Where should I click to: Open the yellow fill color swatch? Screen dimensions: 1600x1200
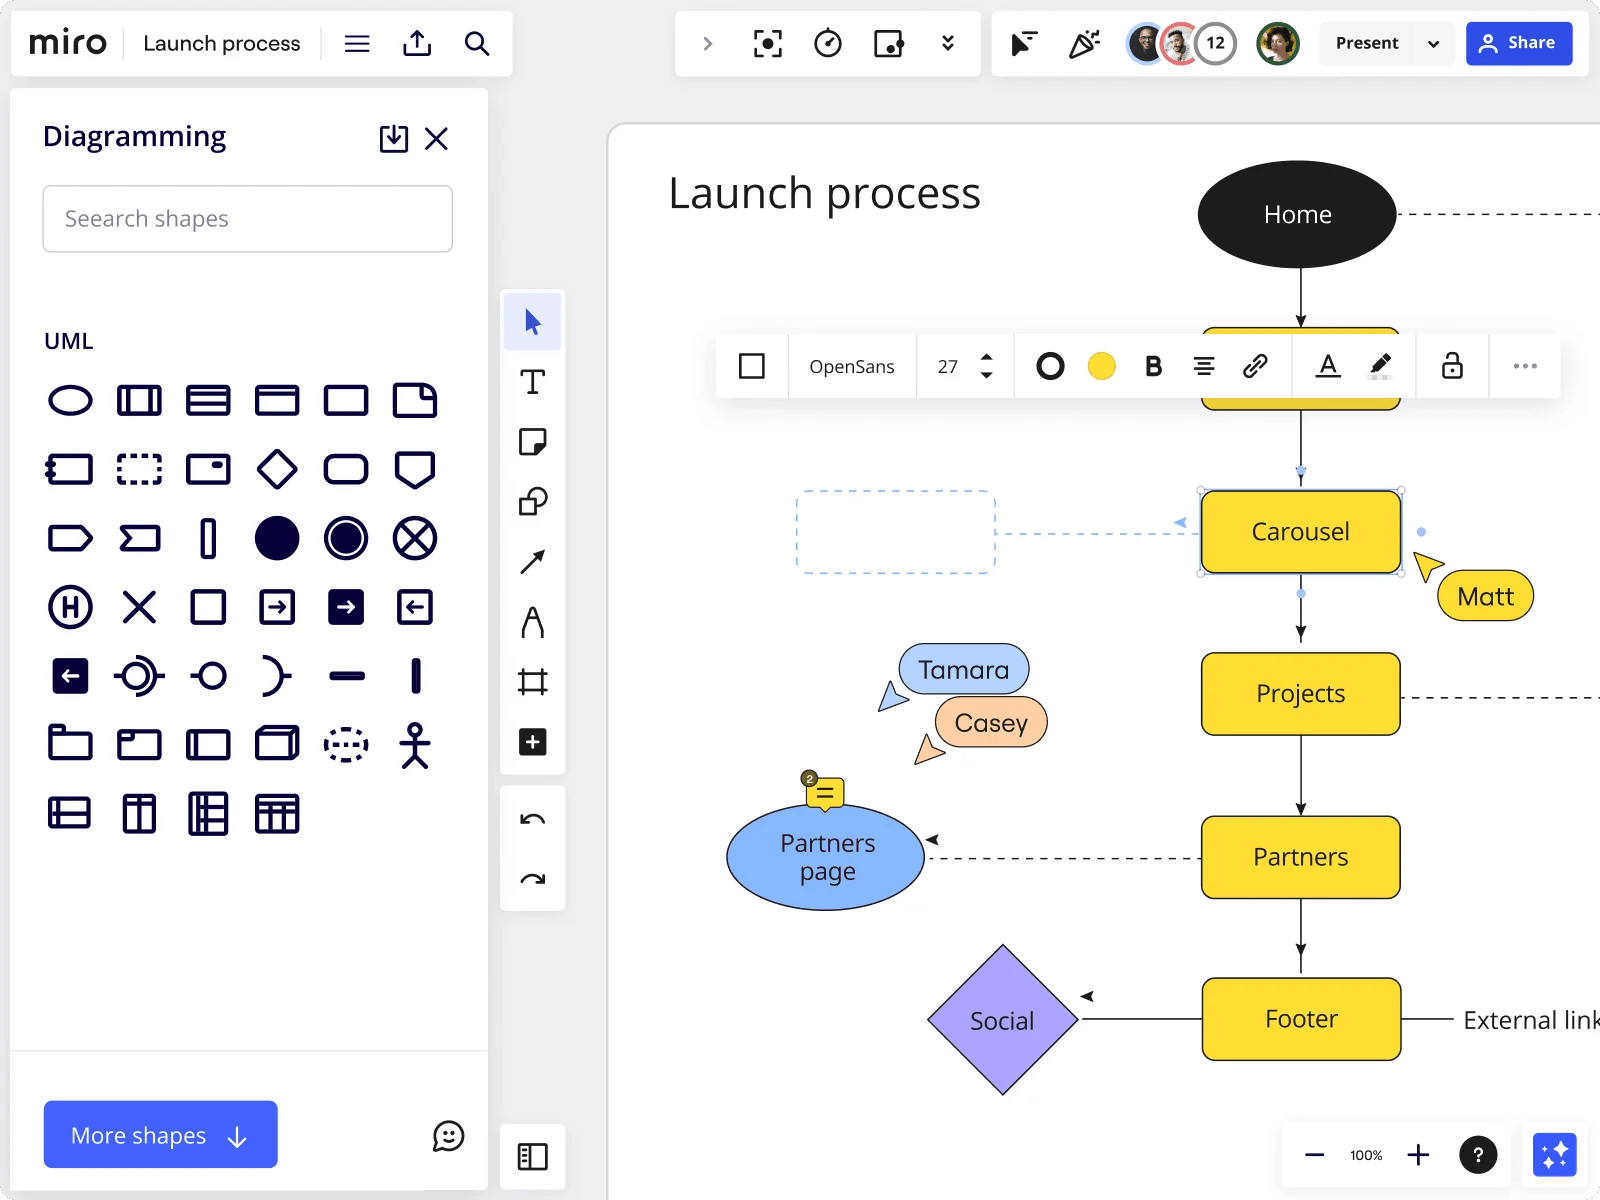pyautogui.click(x=1101, y=367)
